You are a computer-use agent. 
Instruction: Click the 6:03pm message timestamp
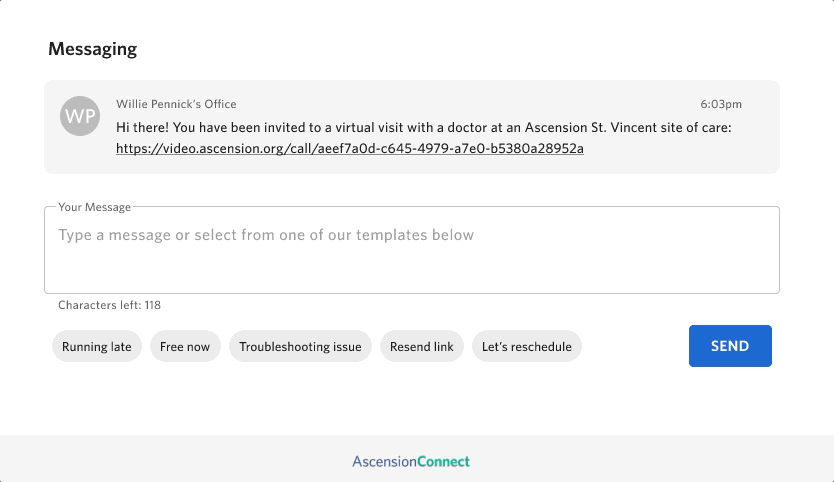pyautogui.click(x=721, y=104)
